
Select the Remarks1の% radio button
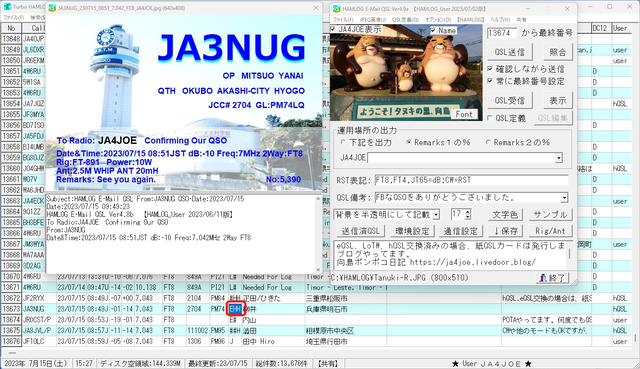[x=409, y=142]
